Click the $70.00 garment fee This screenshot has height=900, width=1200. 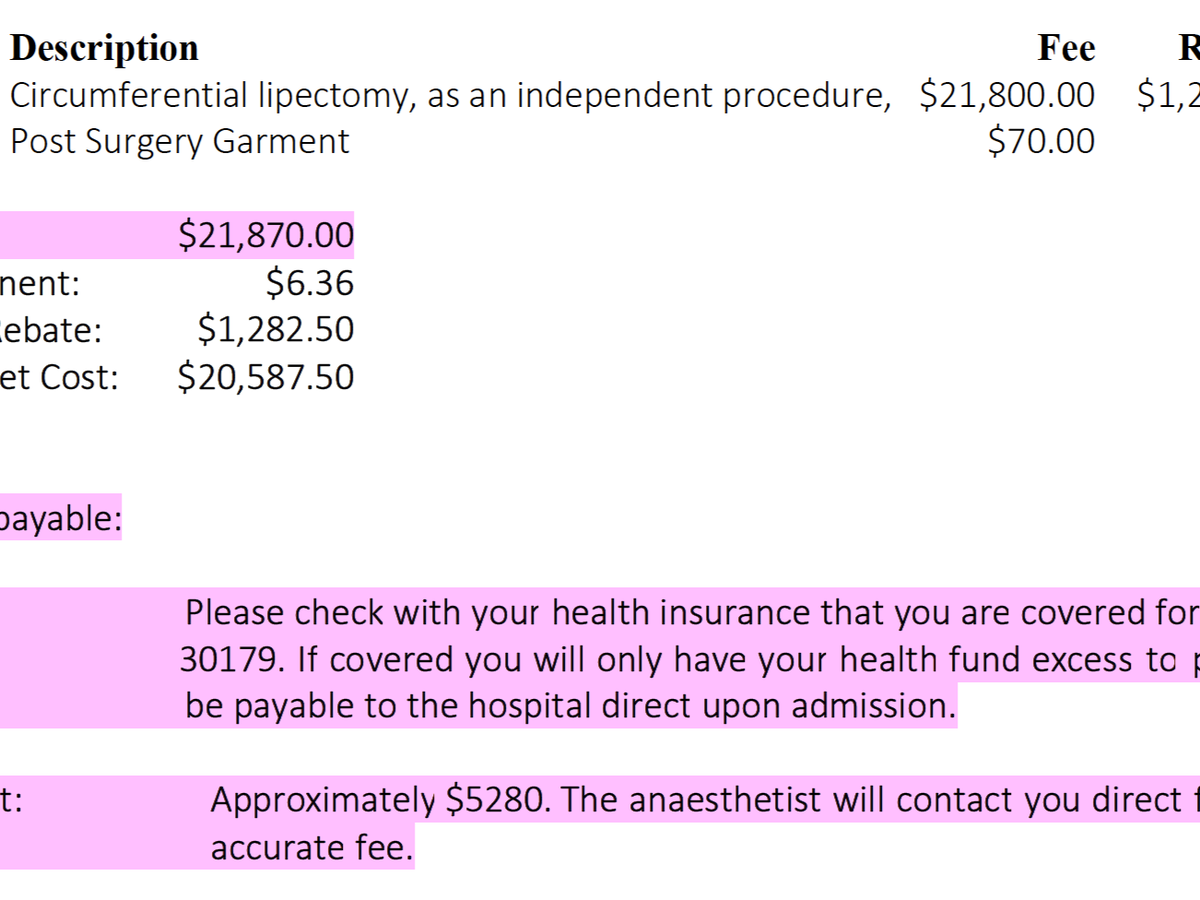1041,141
